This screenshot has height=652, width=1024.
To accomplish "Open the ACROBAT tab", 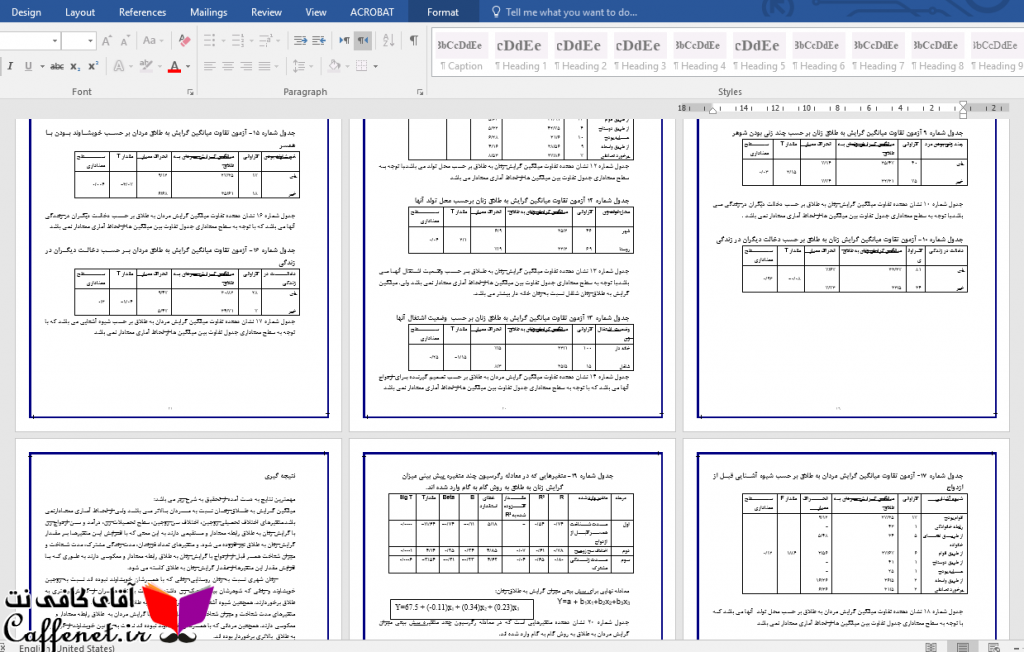I will click(372, 12).
